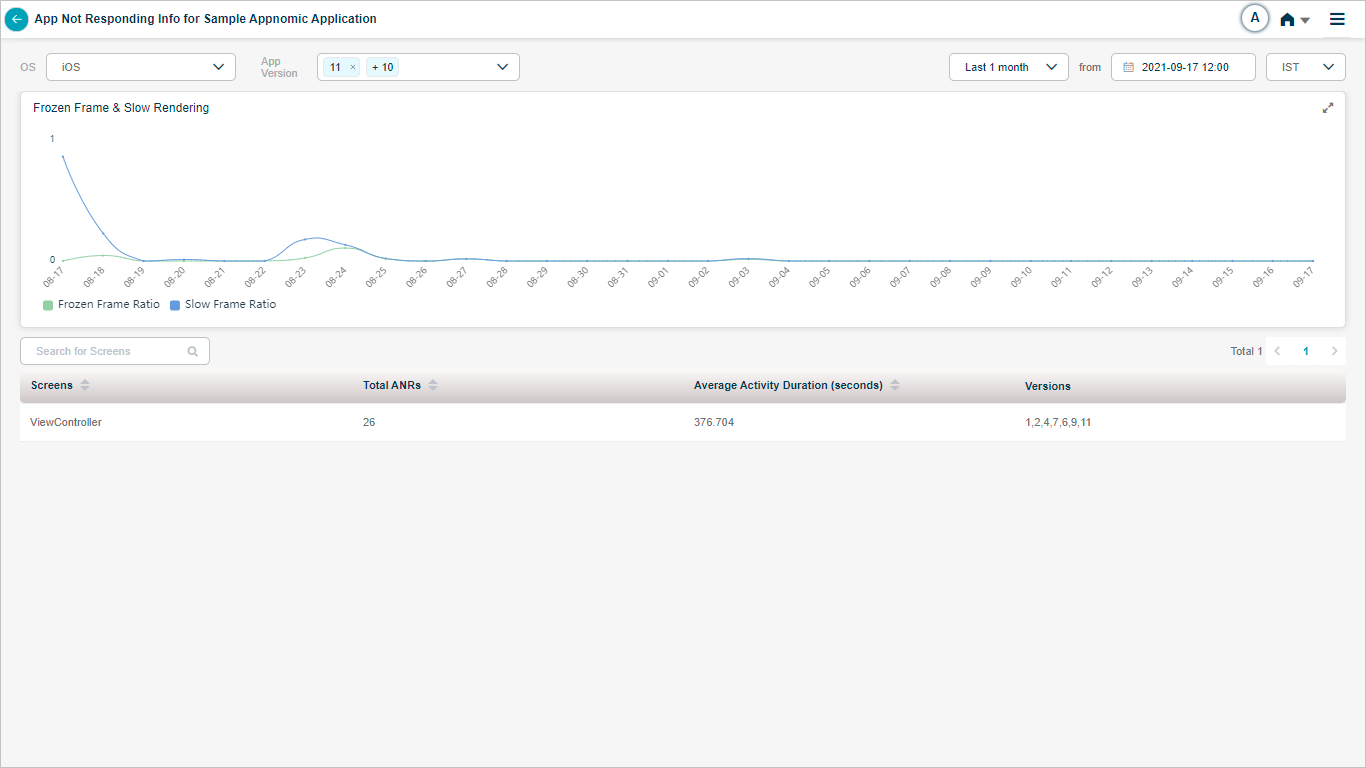The height and width of the screenshot is (768, 1366).
Task: Go back using the teal arrow button
Action: [16, 19]
